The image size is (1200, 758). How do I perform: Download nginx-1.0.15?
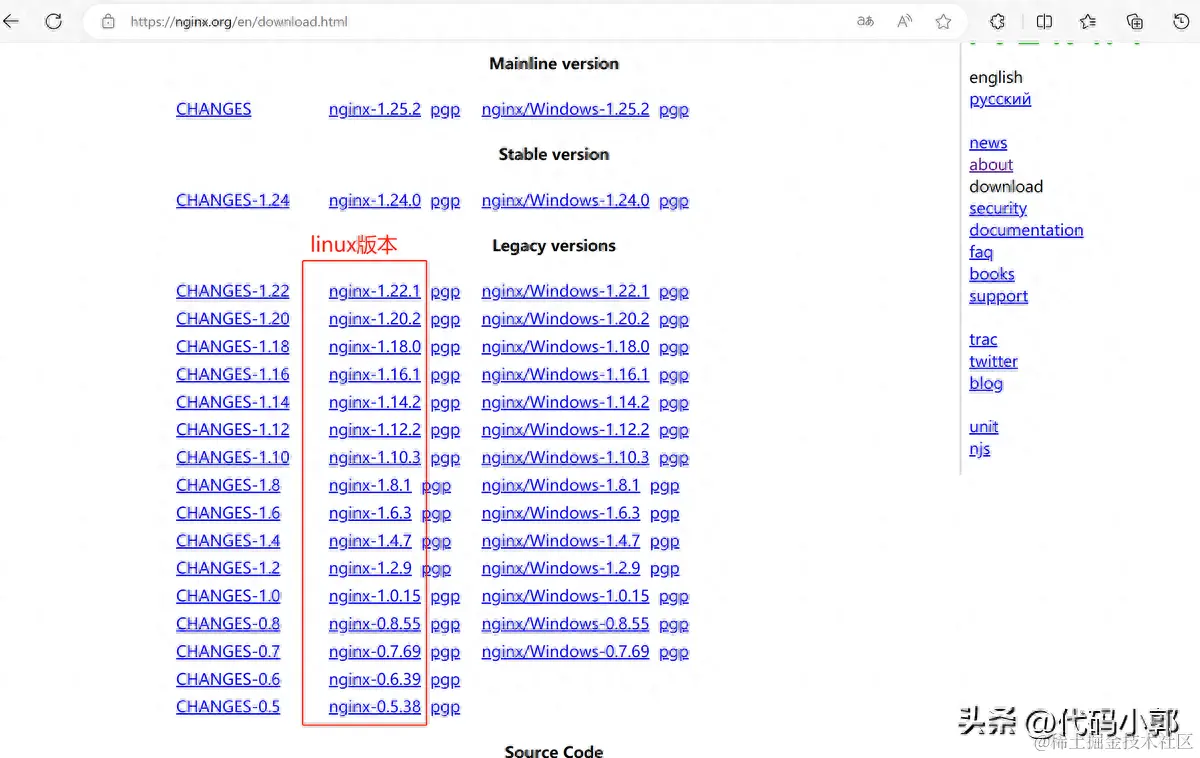(375, 596)
